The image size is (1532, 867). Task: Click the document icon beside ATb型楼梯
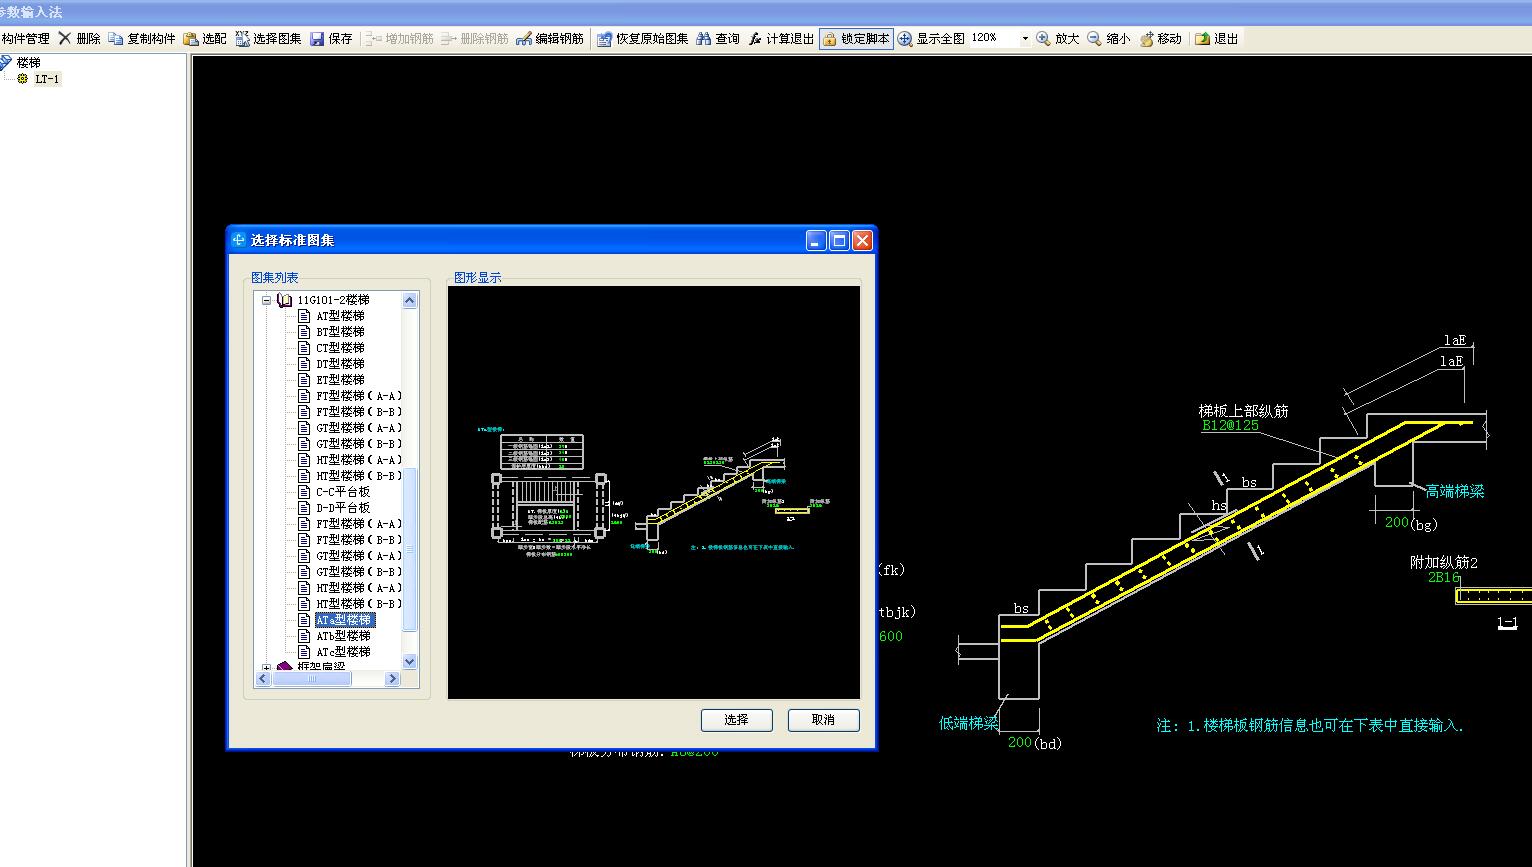[305, 636]
